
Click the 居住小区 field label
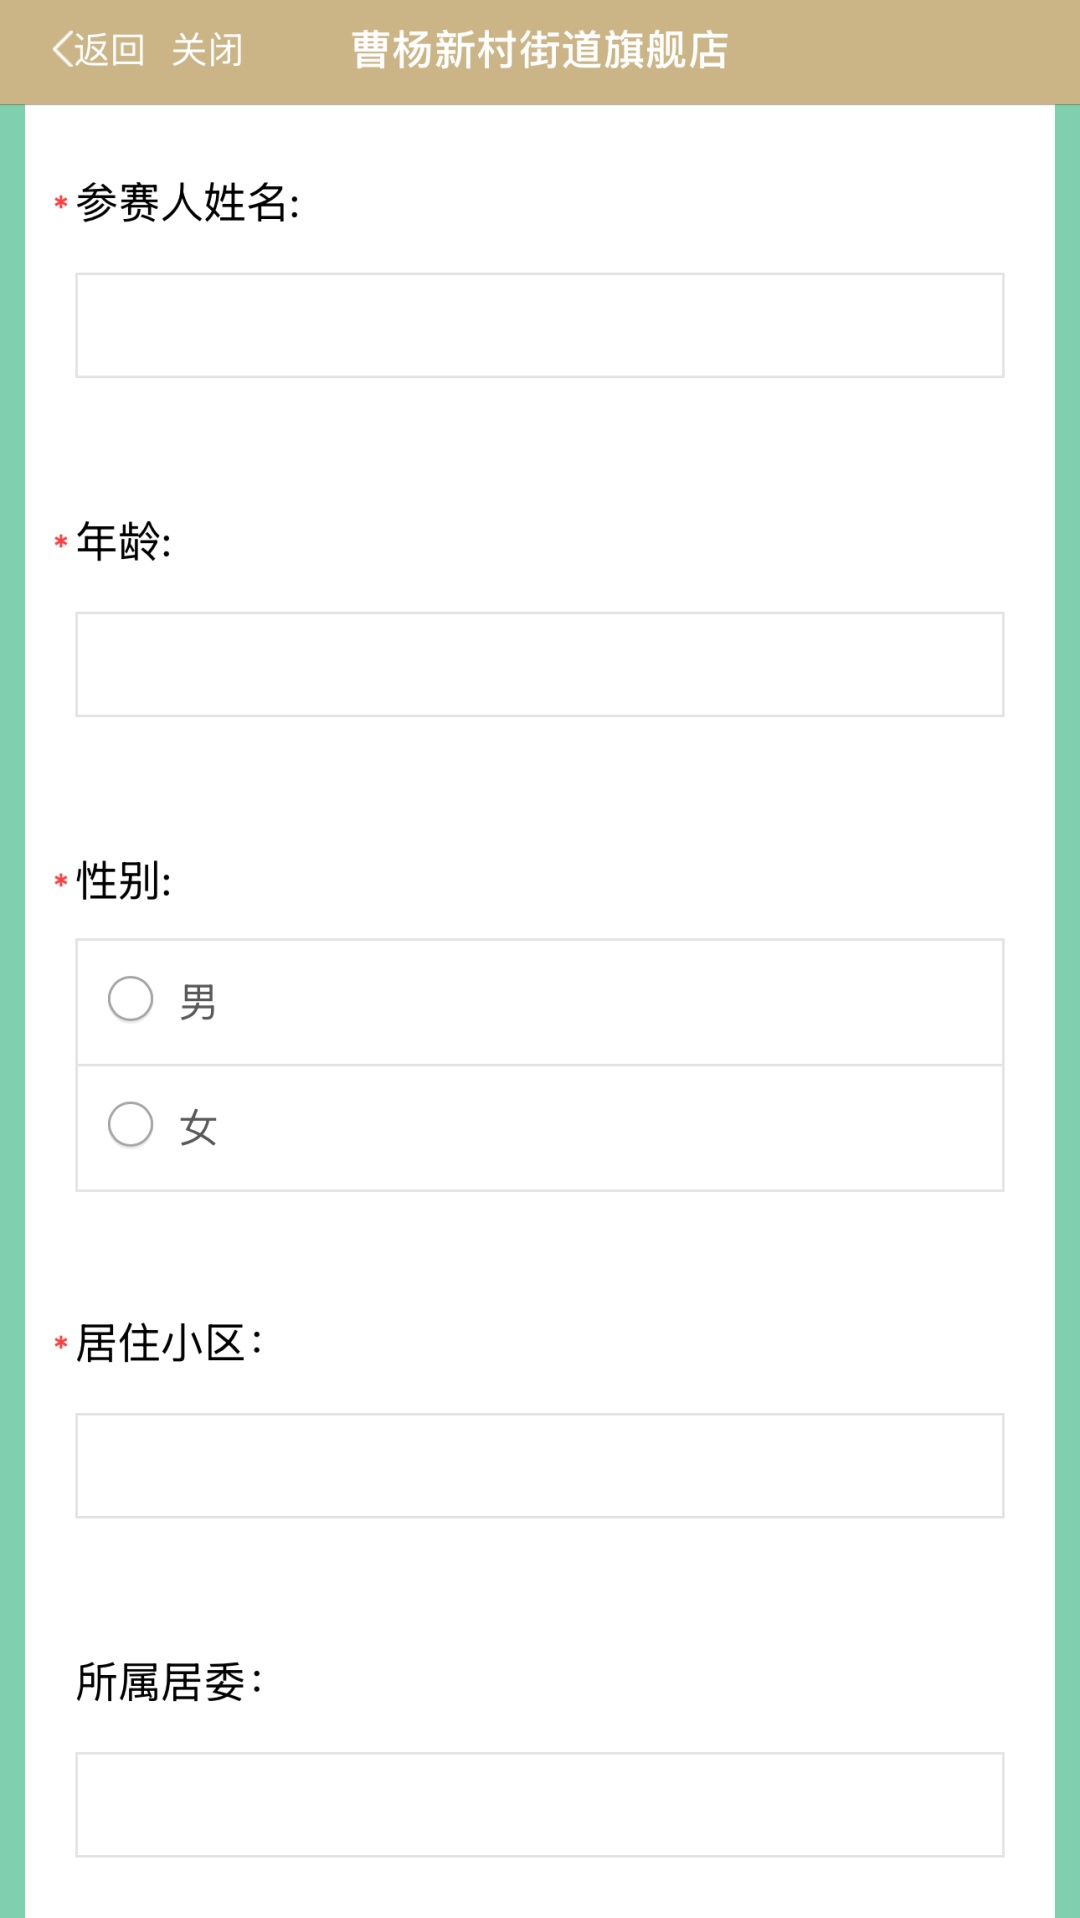[x=169, y=1343]
